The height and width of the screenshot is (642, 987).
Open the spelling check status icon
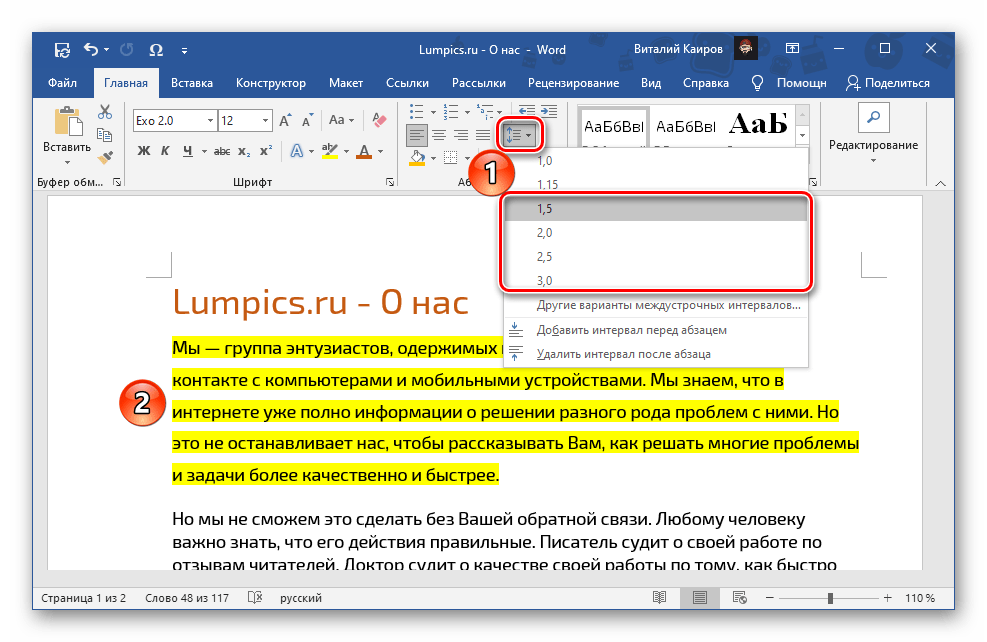[x=255, y=598]
